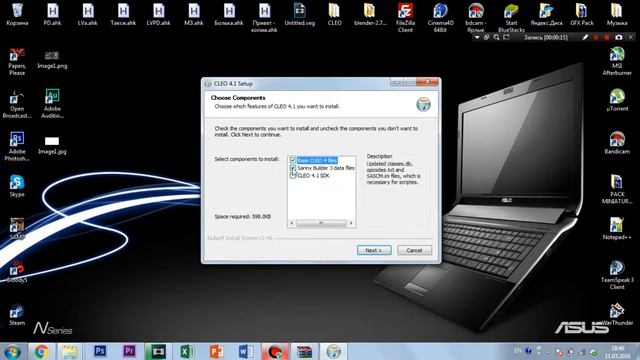Select the MSI Afterburner shortcut

[617, 61]
